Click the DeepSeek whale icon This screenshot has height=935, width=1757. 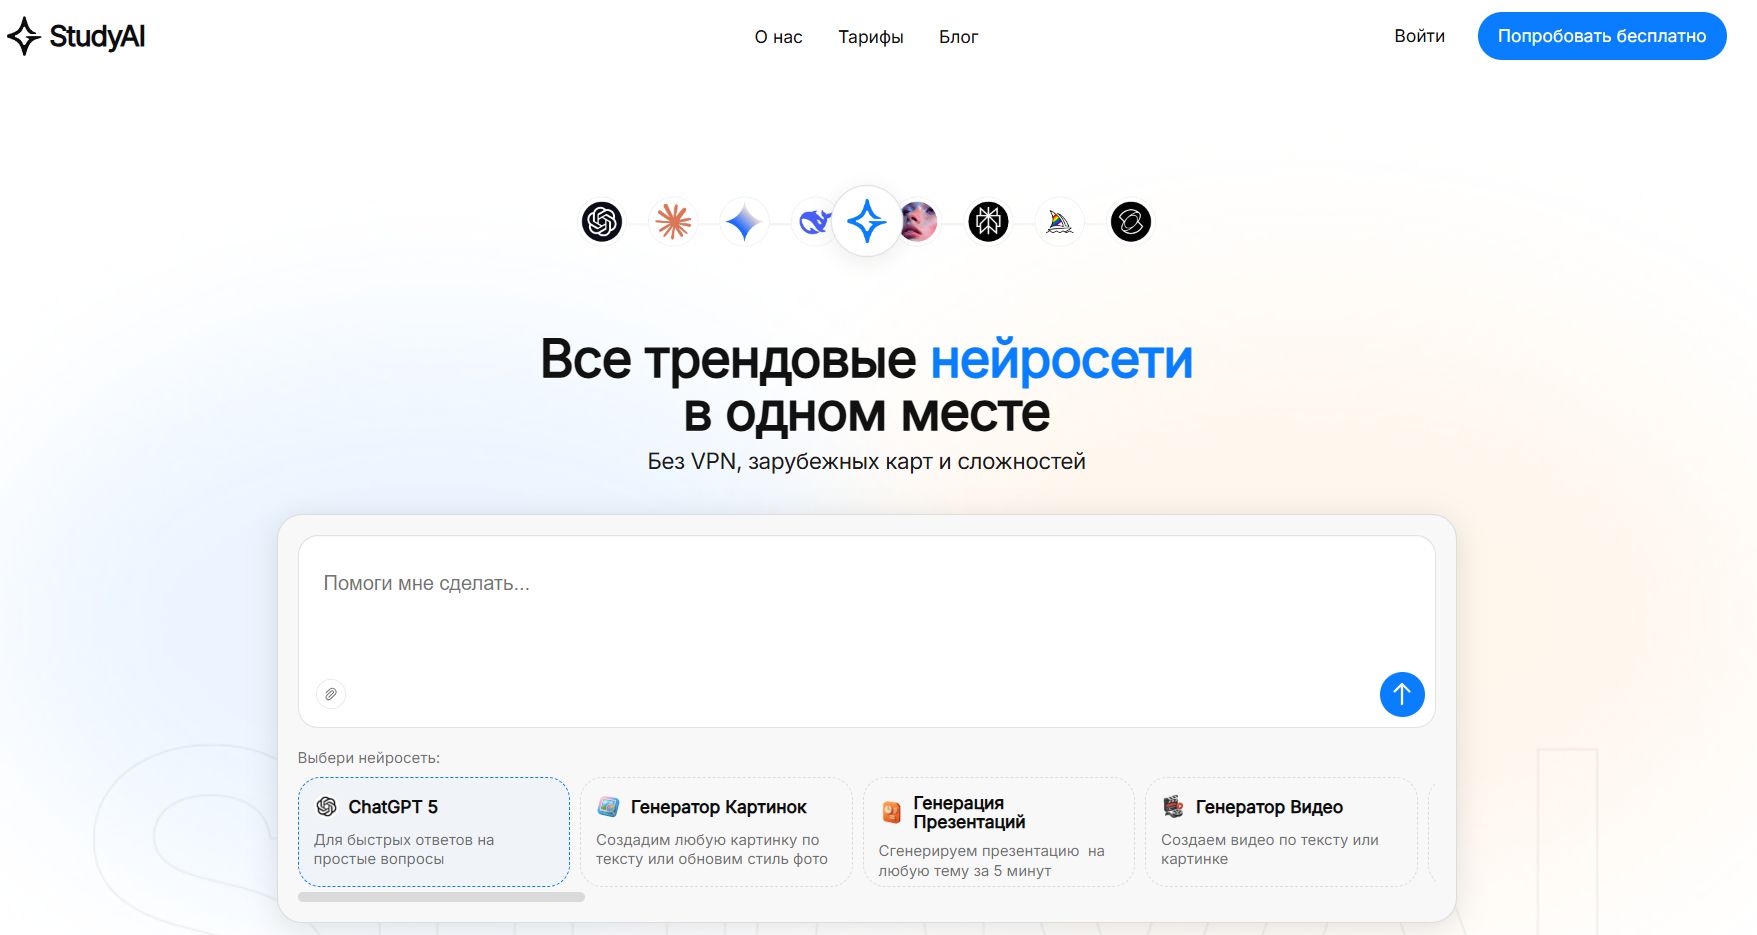point(815,222)
